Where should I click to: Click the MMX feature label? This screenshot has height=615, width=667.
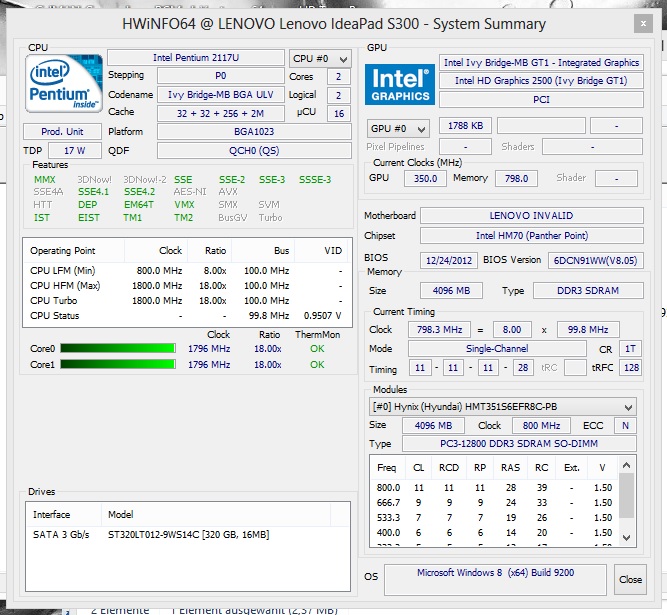tap(45, 179)
